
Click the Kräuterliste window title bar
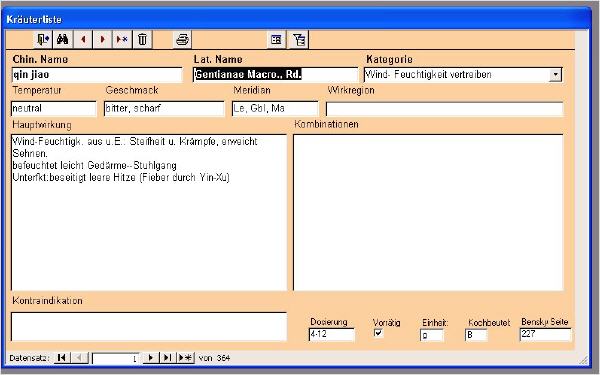297,19
